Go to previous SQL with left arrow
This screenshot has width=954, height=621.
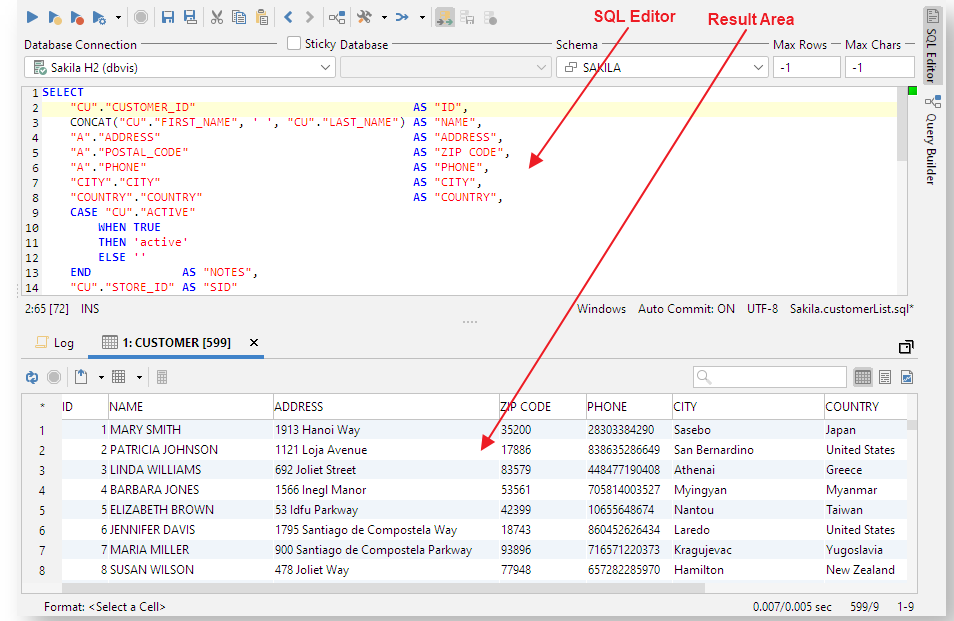click(288, 17)
